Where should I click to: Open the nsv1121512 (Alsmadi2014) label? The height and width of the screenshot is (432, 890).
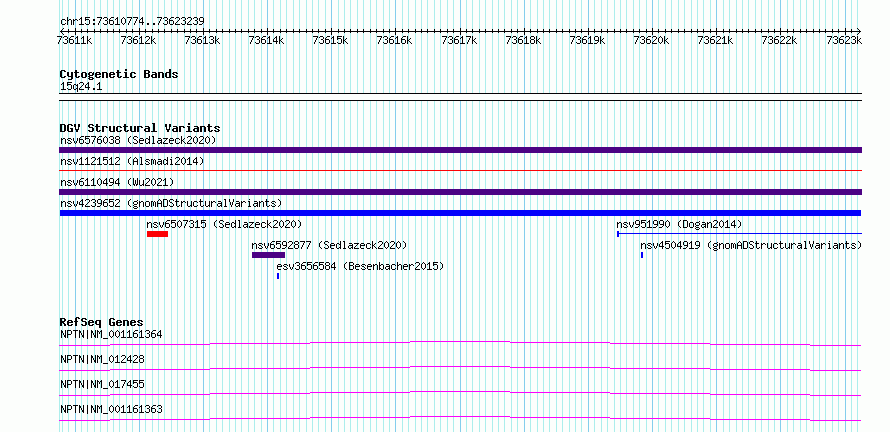[x=132, y=161]
